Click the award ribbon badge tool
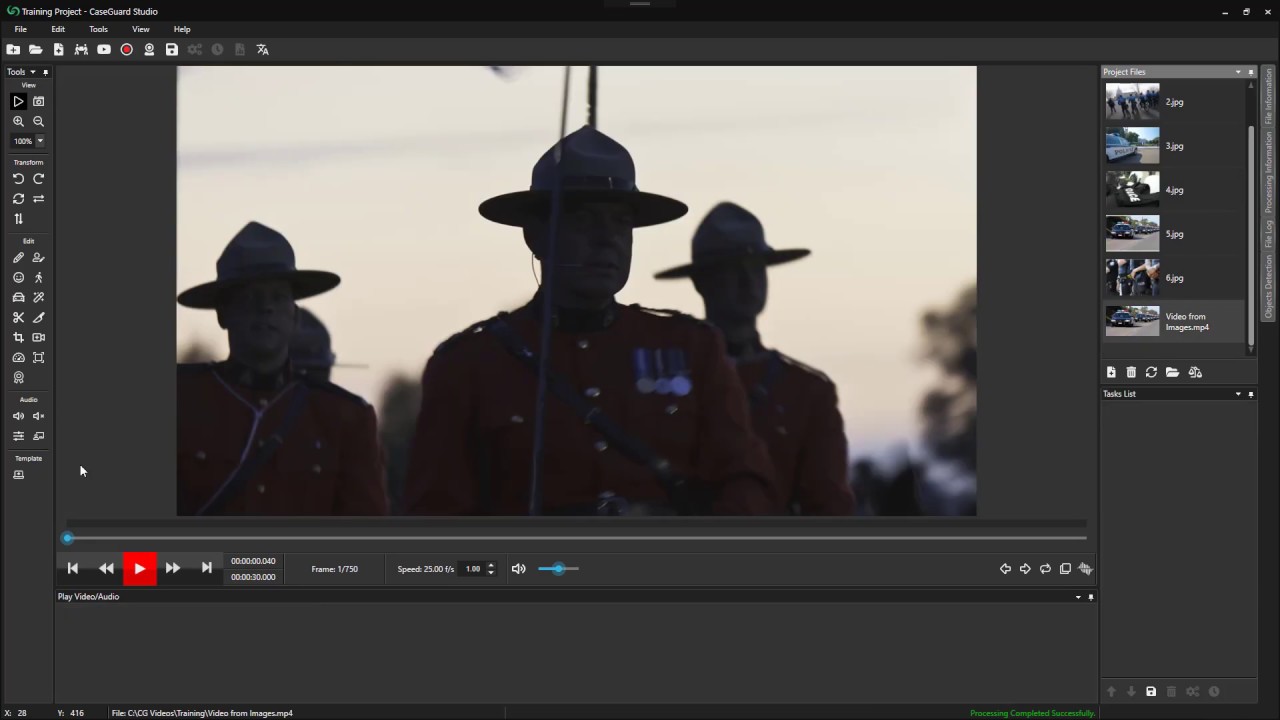 [x=18, y=378]
